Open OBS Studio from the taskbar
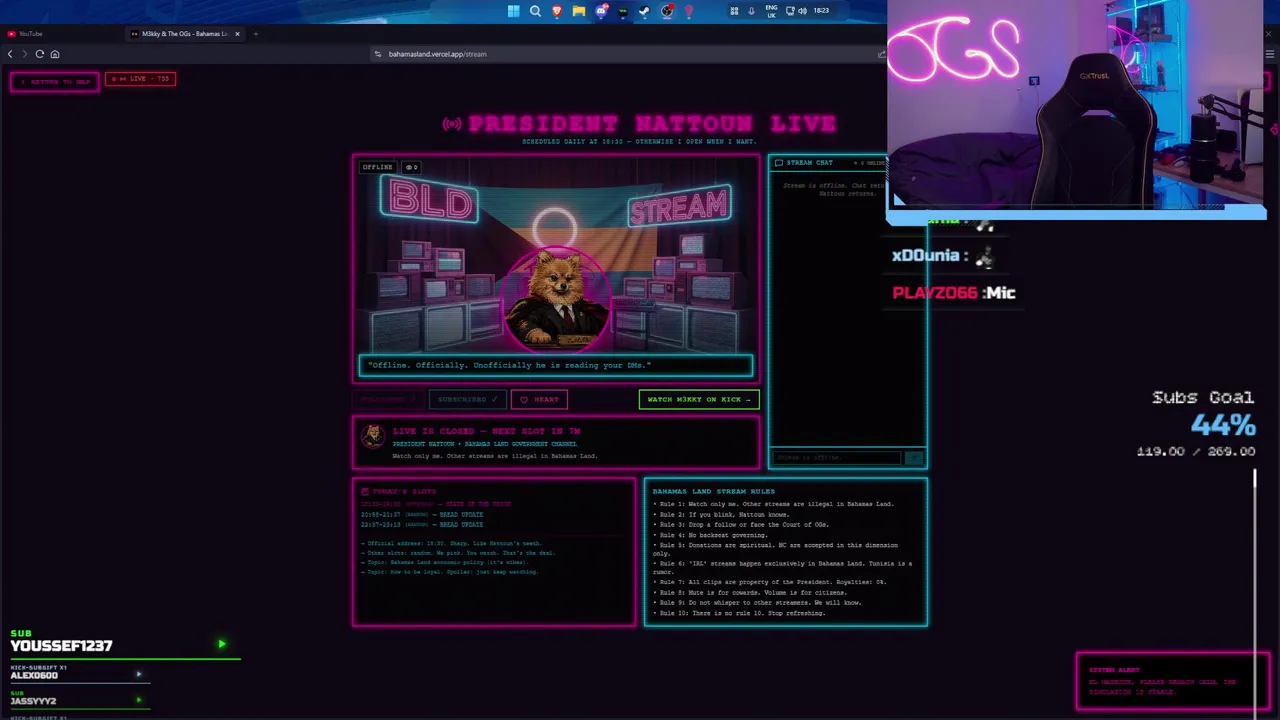 pos(666,11)
